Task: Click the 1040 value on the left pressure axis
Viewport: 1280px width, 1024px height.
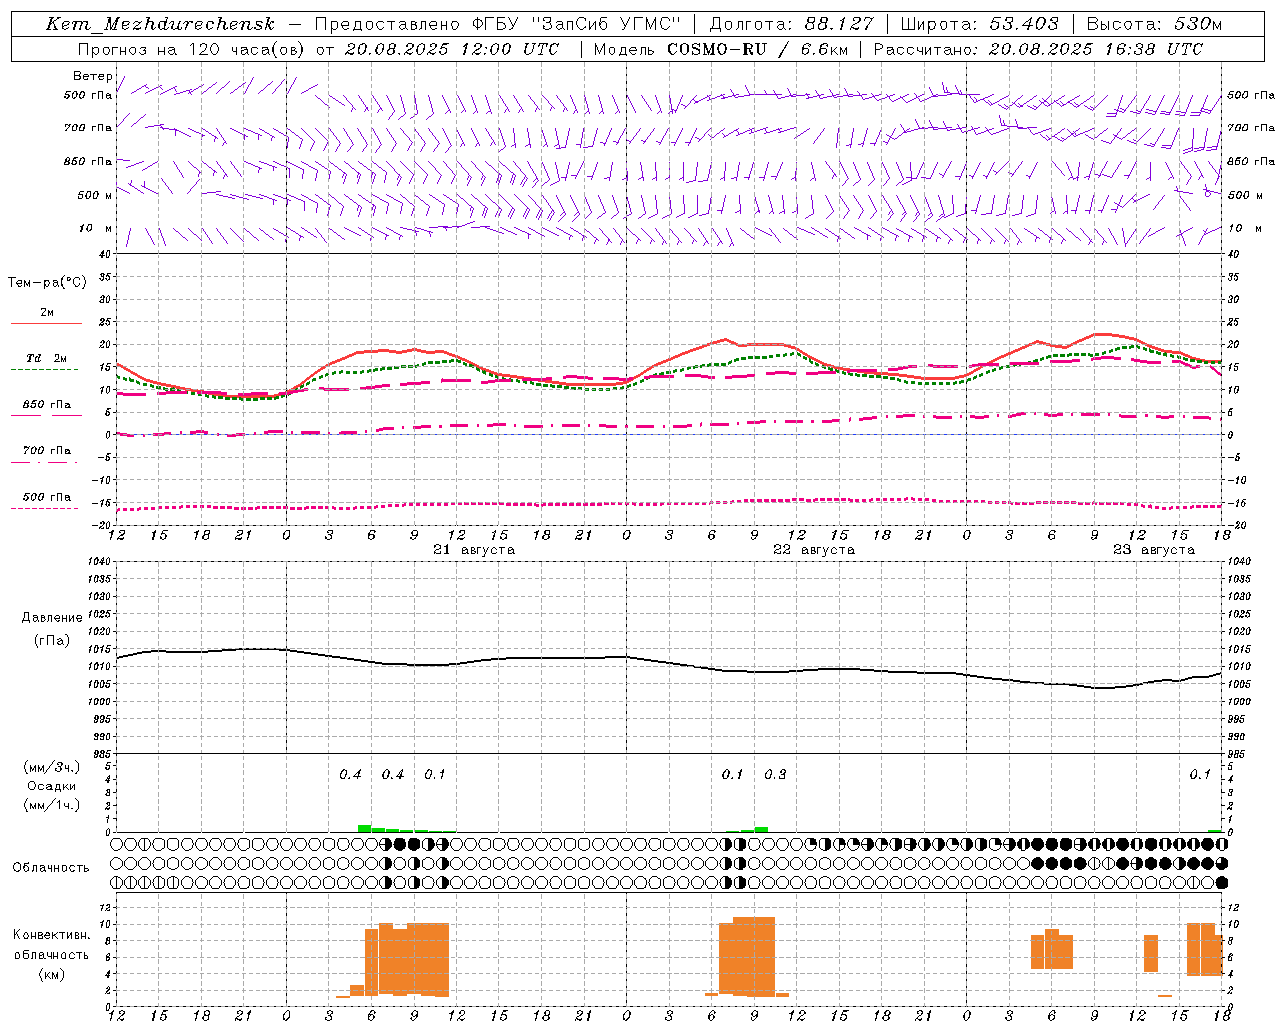Action: 100,562
